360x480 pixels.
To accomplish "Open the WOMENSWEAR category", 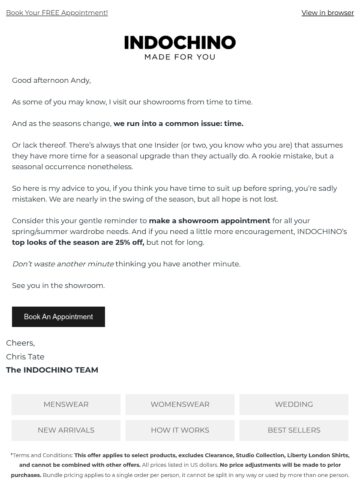I will (x=180, y=404).
